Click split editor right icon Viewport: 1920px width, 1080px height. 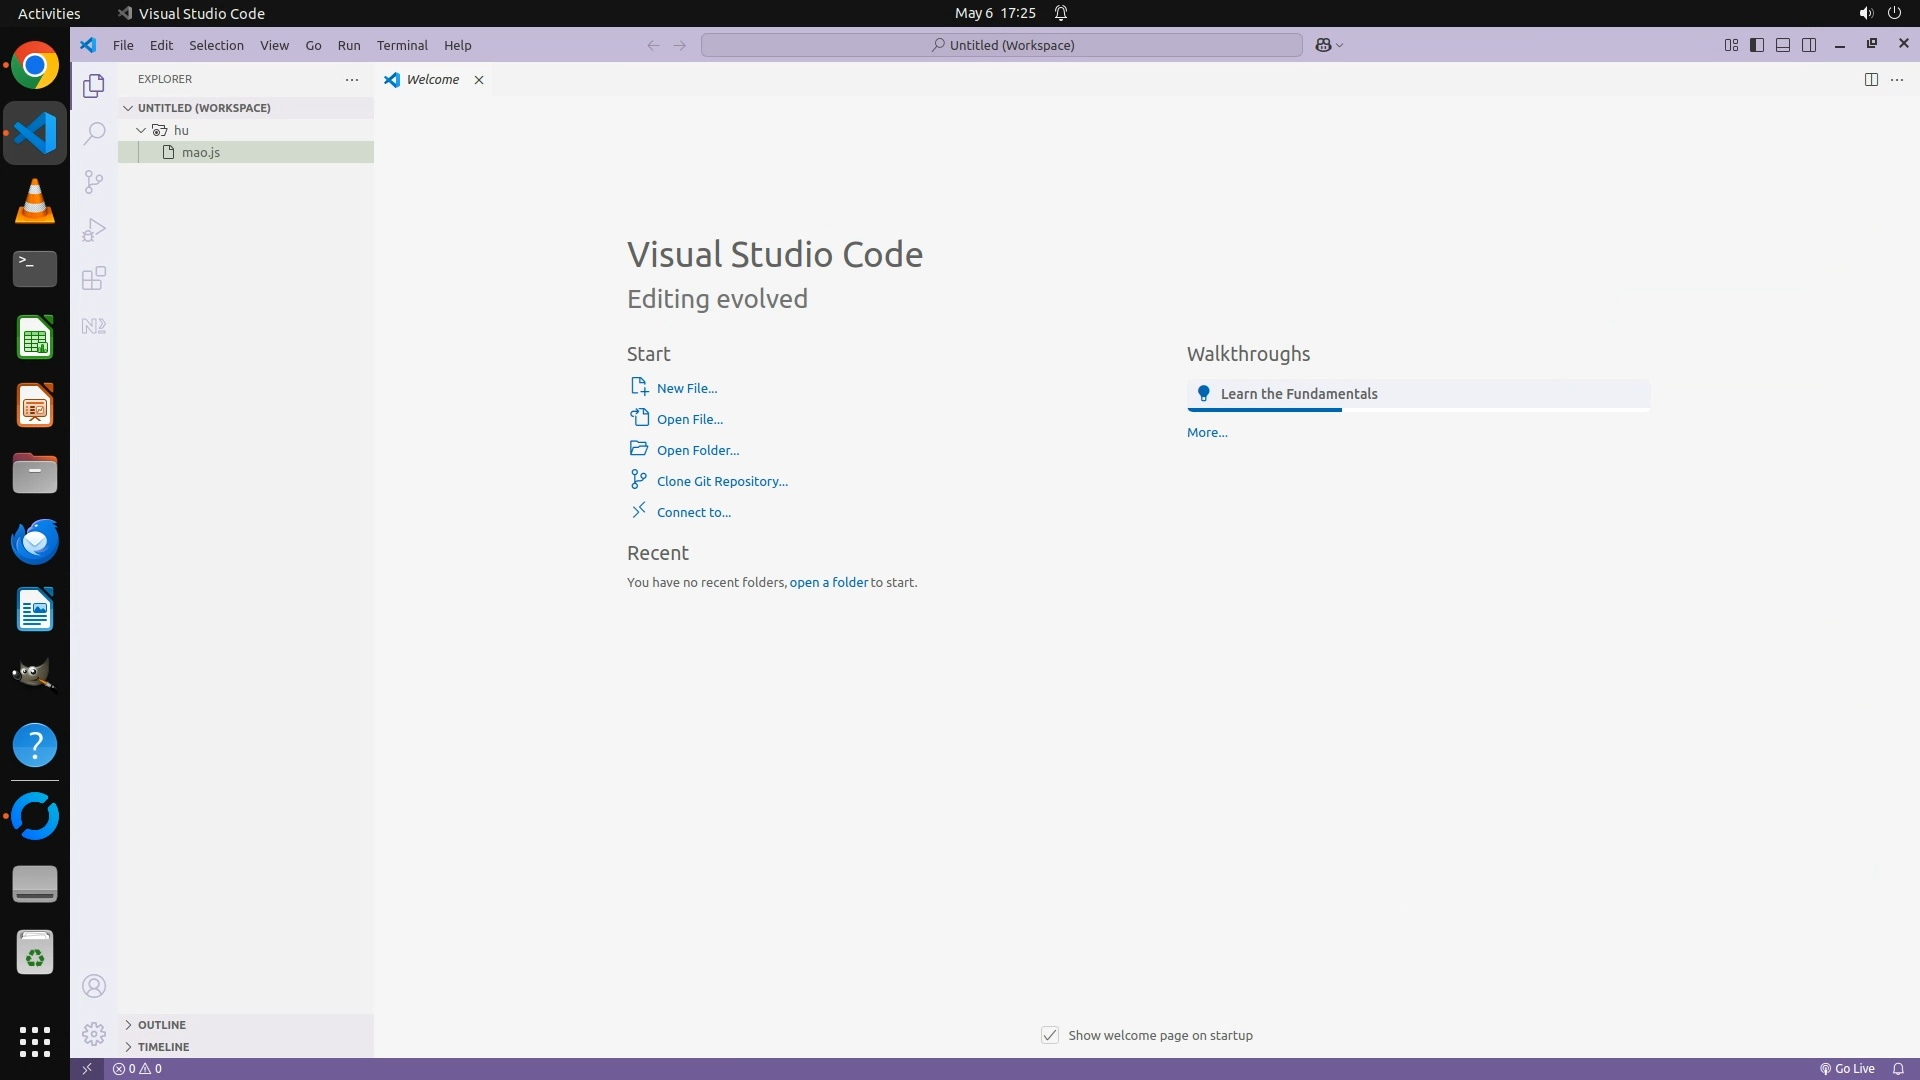(x=1870, y=79)
